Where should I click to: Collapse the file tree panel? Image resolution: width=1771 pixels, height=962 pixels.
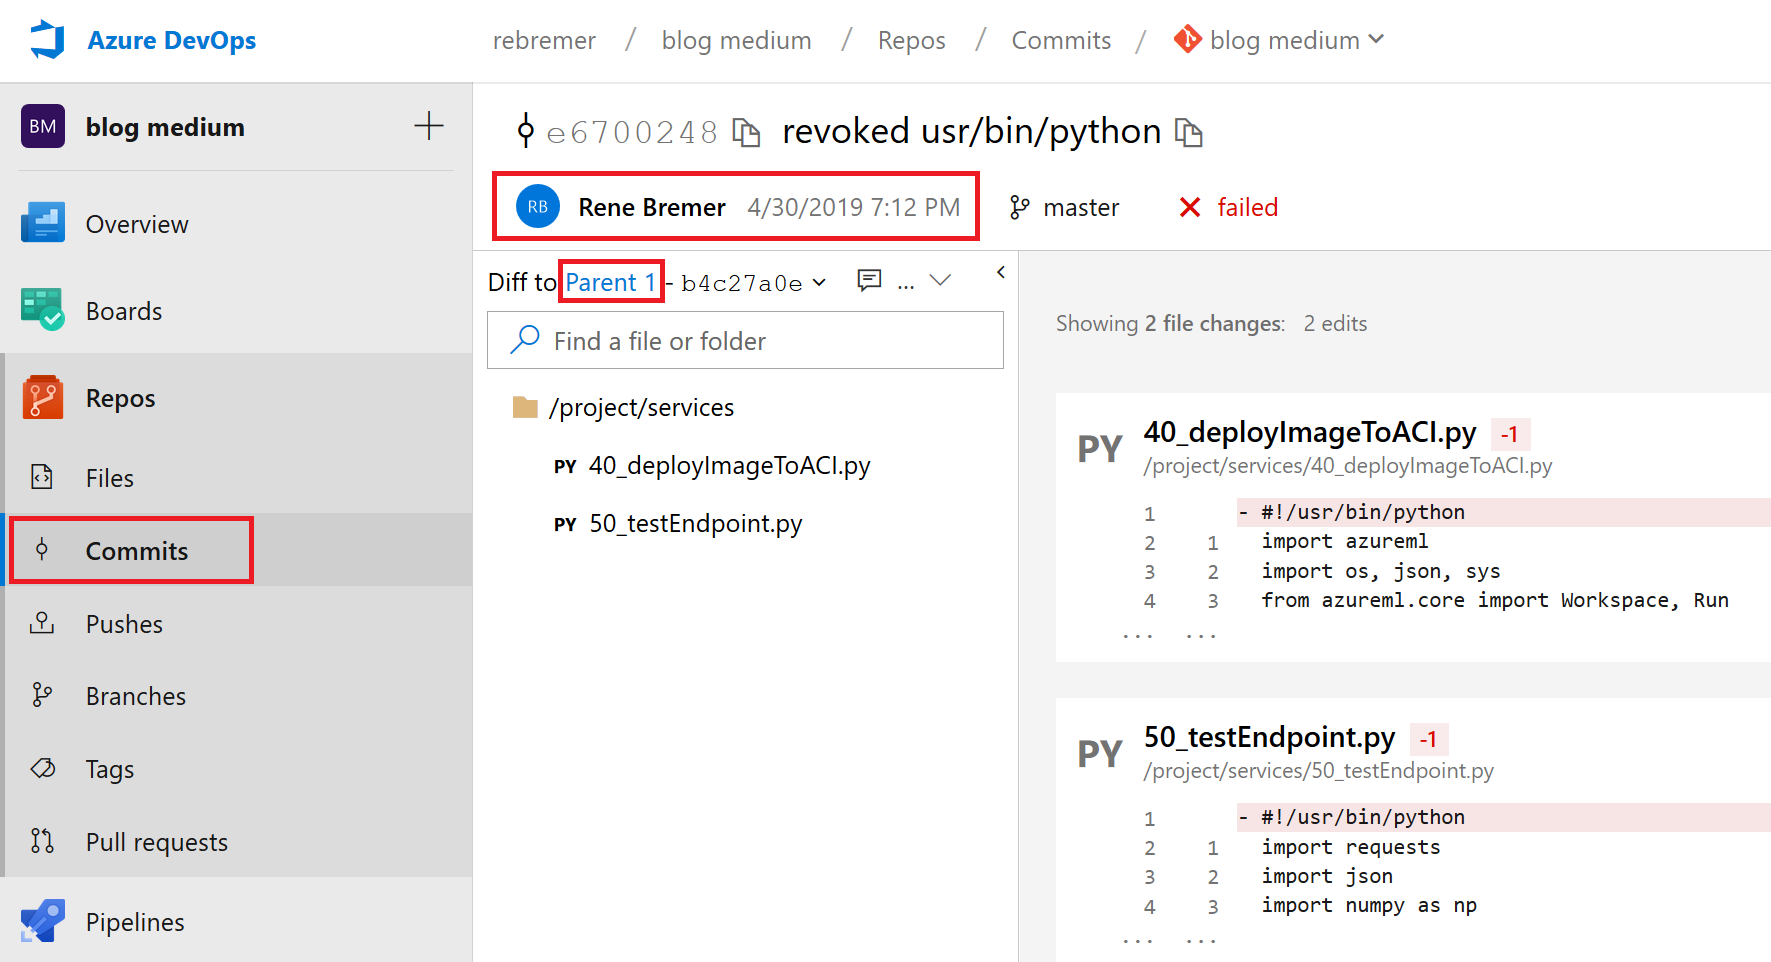[1000, 272]
